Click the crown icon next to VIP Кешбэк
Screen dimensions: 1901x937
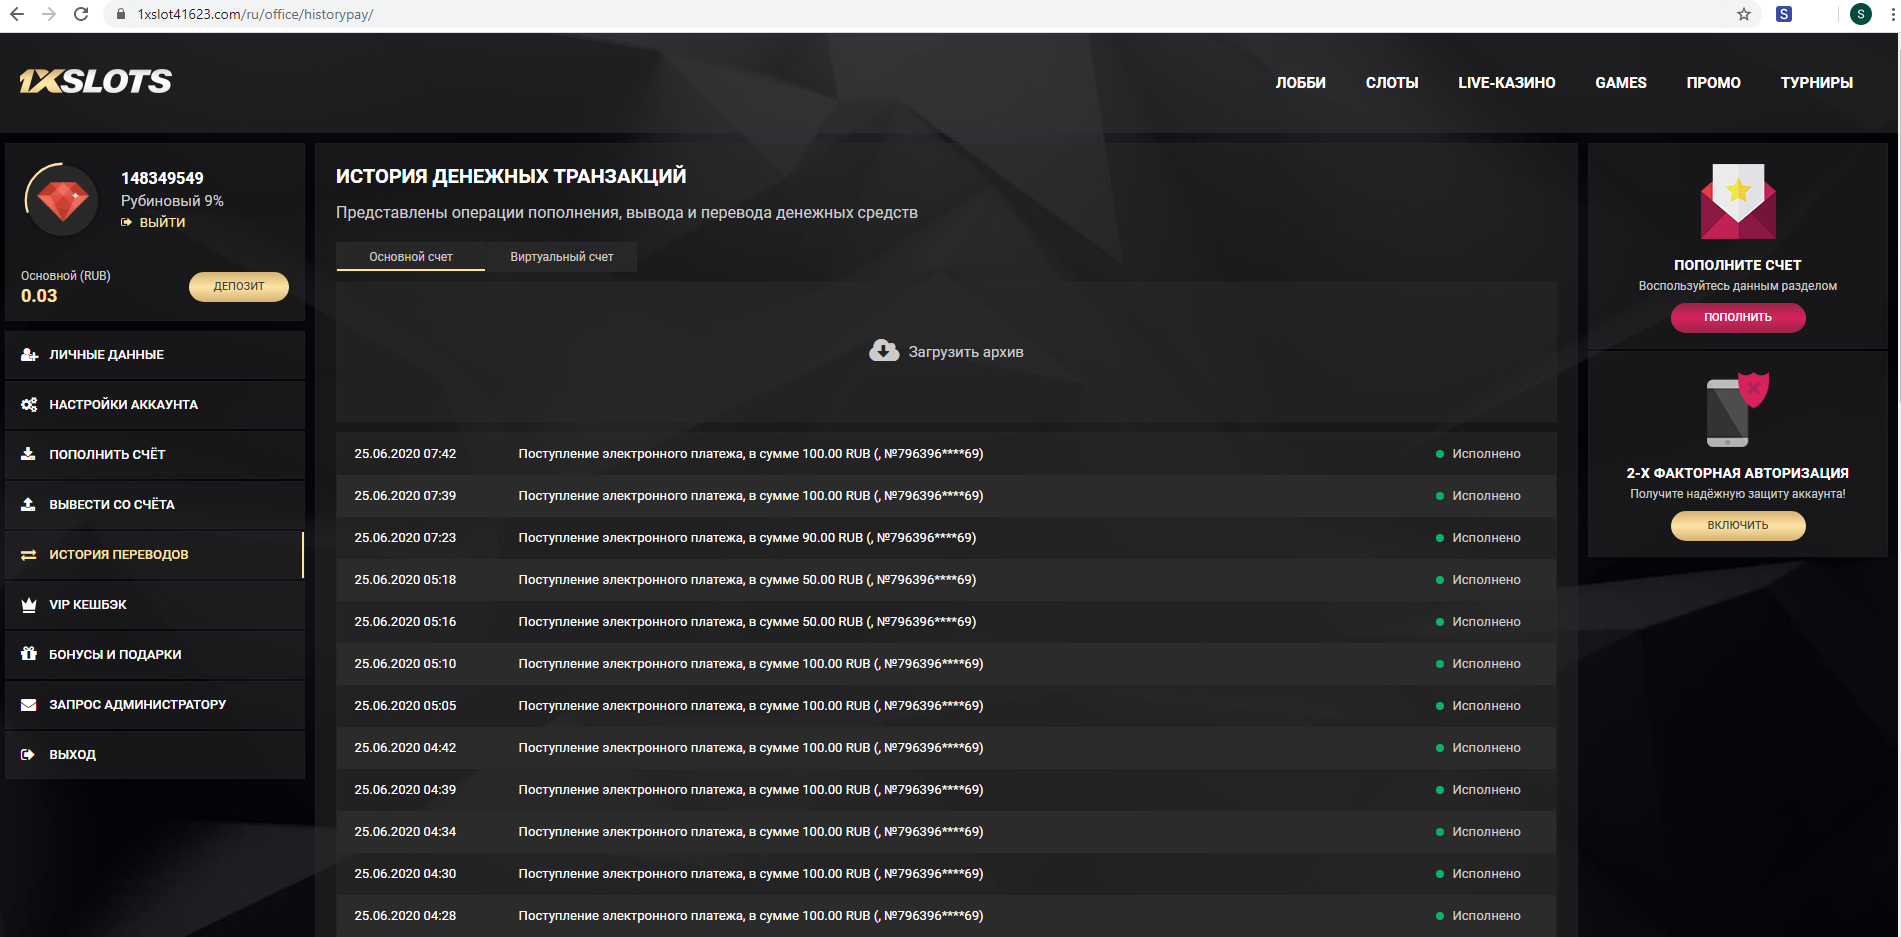pyautogui.click(x=27, y=604)
